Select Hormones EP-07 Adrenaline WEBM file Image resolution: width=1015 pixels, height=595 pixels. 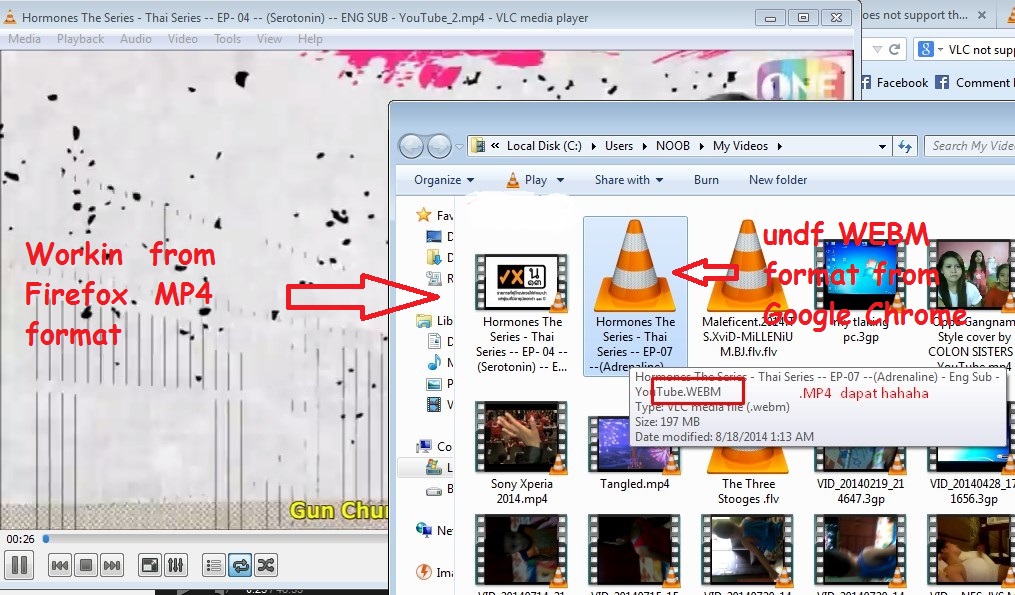(x=635, y=296)
